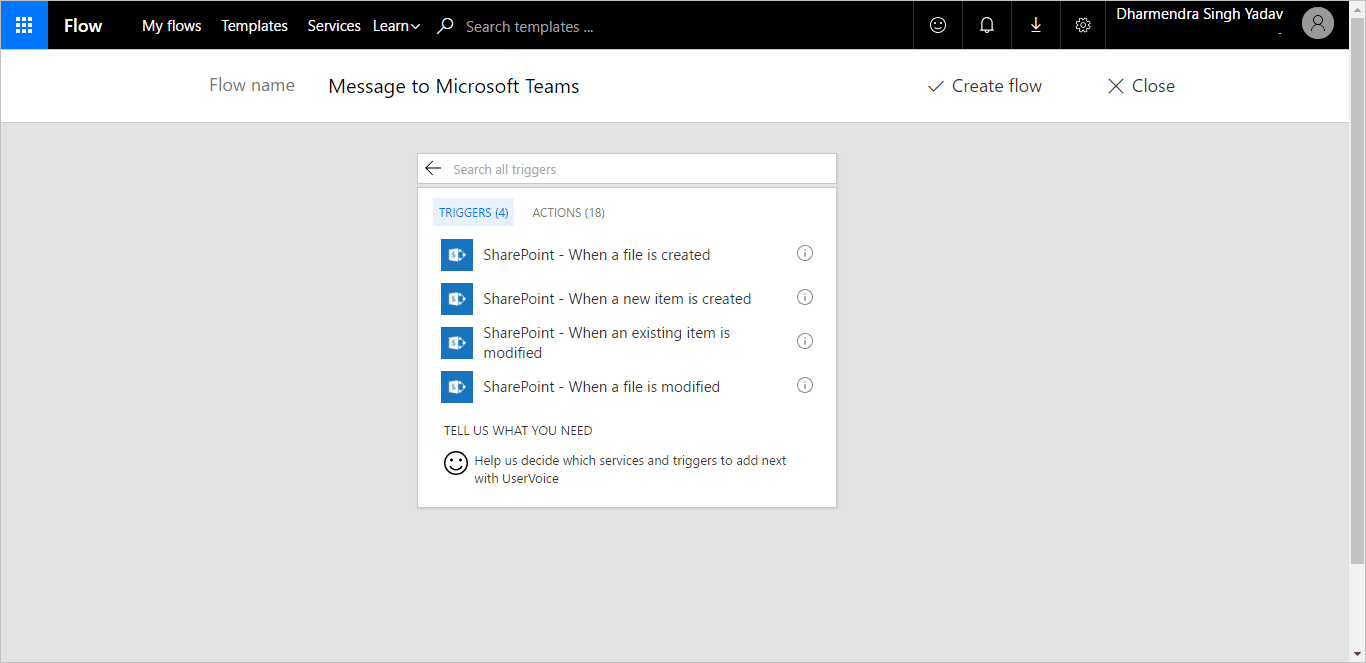Click the UserVoice smiley face icon

click(456, 463)
